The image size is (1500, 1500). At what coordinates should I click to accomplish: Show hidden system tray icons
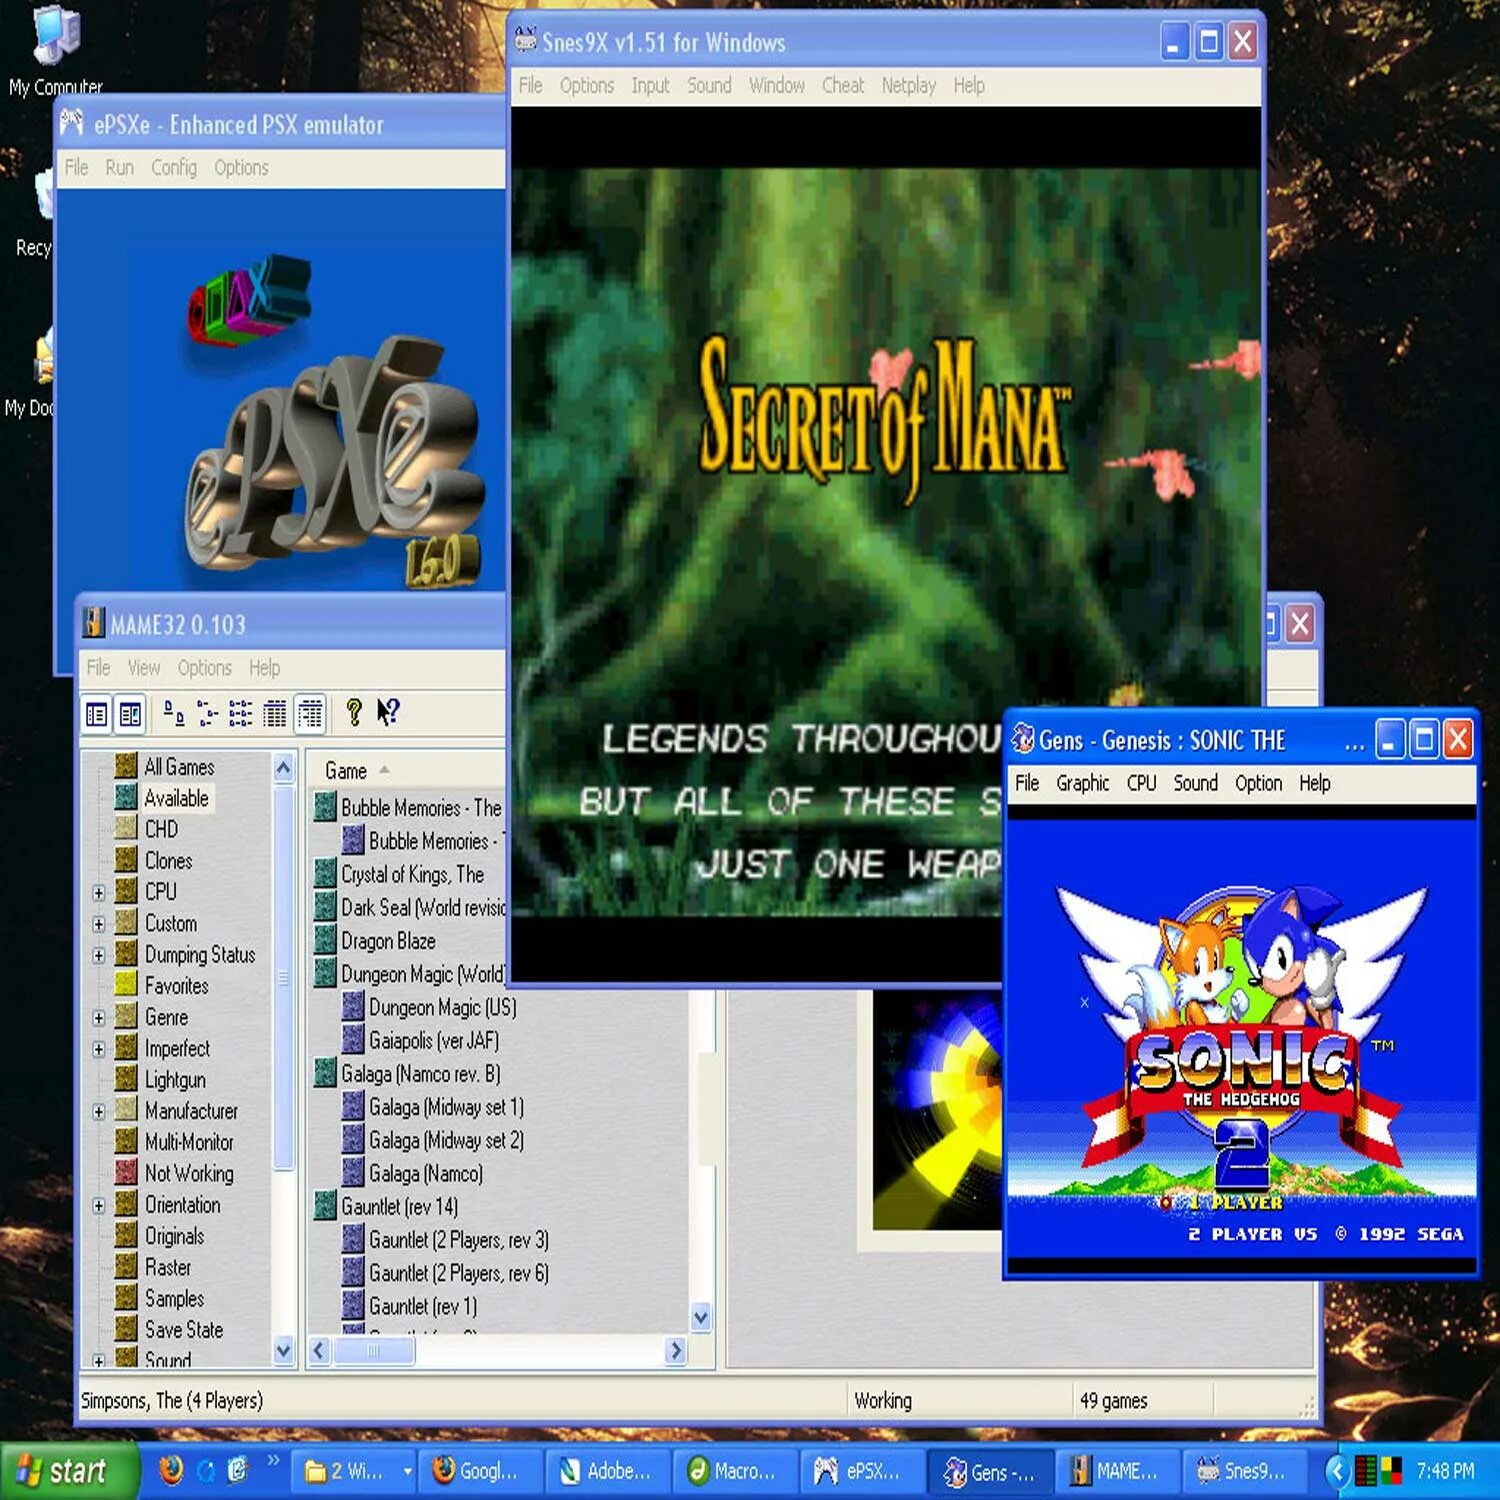[1337, 1471]
